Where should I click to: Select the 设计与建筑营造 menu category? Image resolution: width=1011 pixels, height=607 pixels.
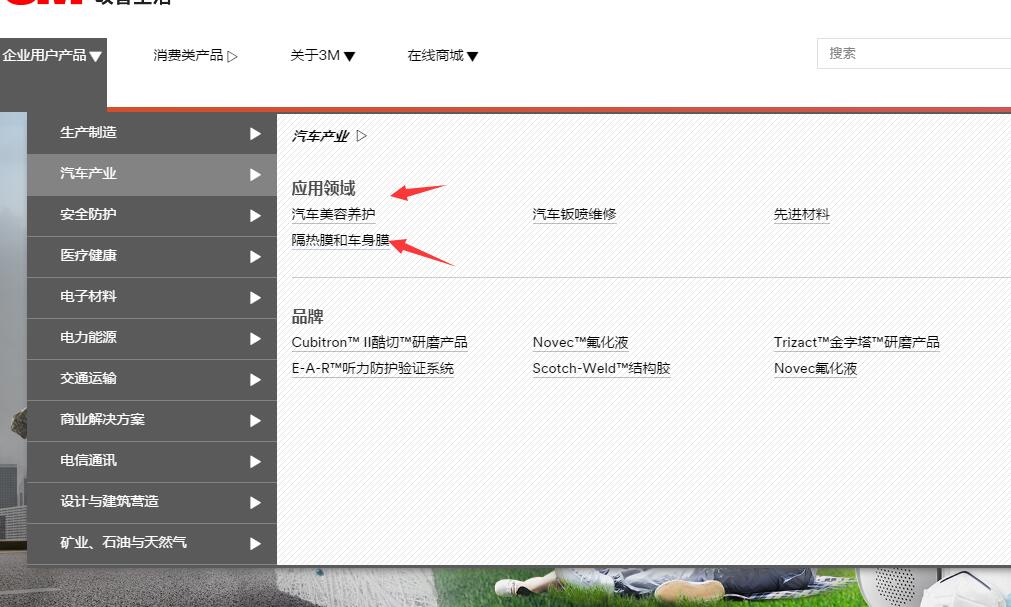tap(152, 502)
